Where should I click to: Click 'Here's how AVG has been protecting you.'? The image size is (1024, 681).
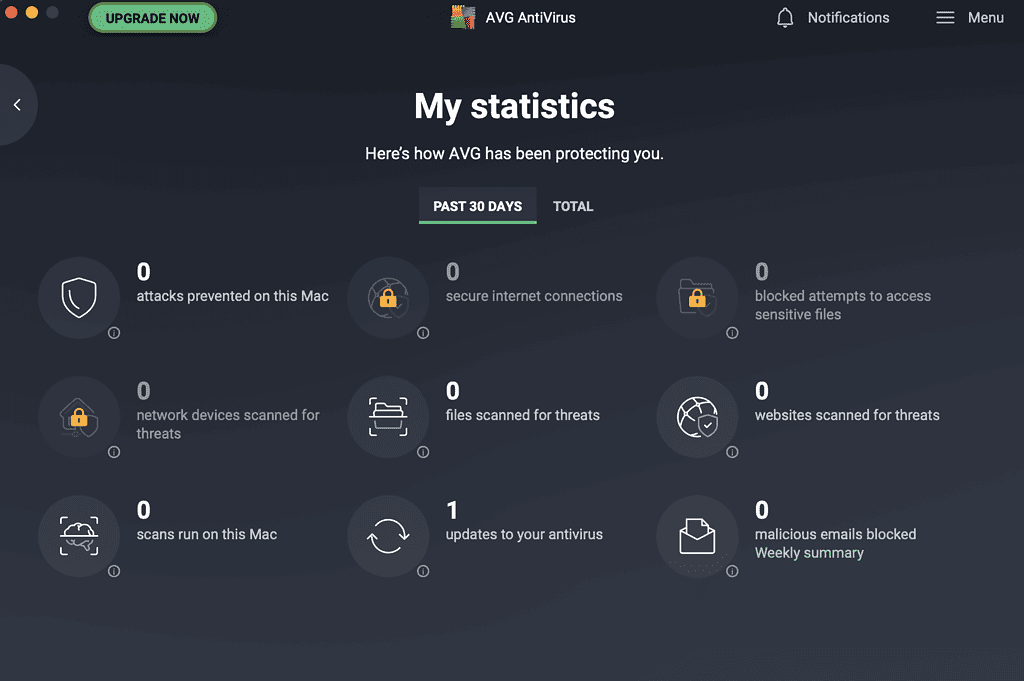(514, 153)
